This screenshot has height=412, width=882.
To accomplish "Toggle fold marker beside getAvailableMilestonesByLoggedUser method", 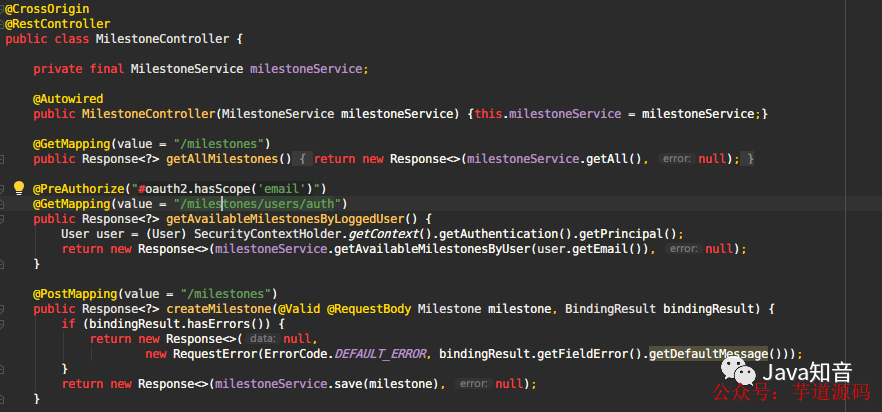I will pyautogui.click(x=2, y=219).
